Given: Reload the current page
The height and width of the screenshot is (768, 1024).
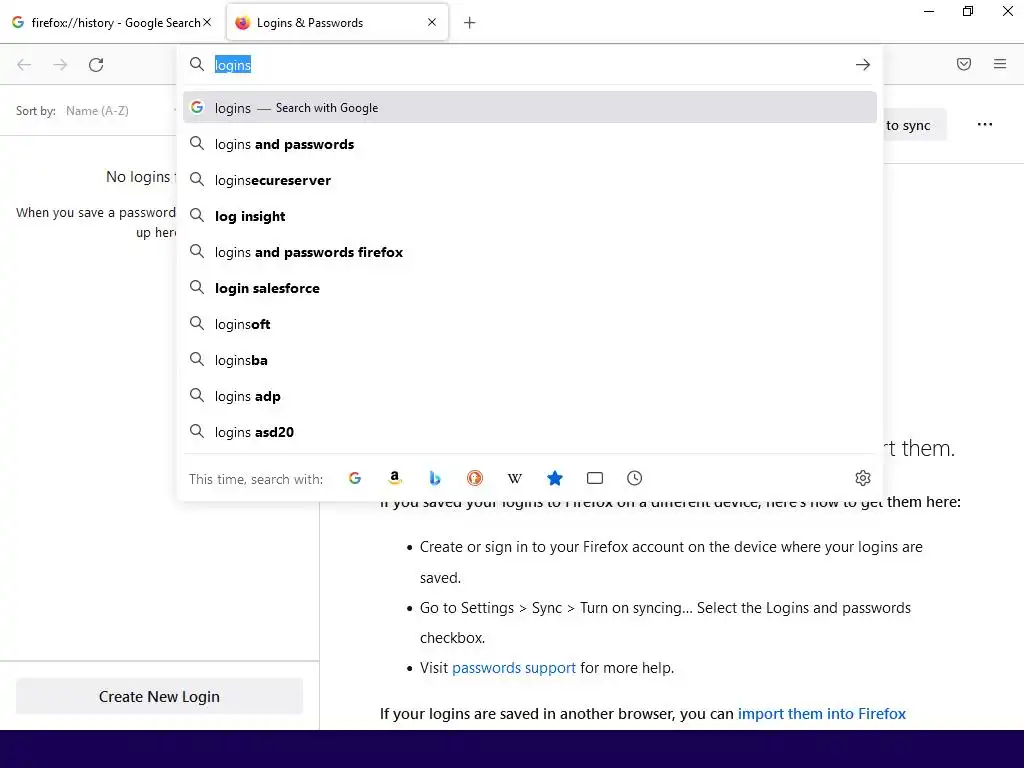Looking at the screenshot, I should point(96,65).
